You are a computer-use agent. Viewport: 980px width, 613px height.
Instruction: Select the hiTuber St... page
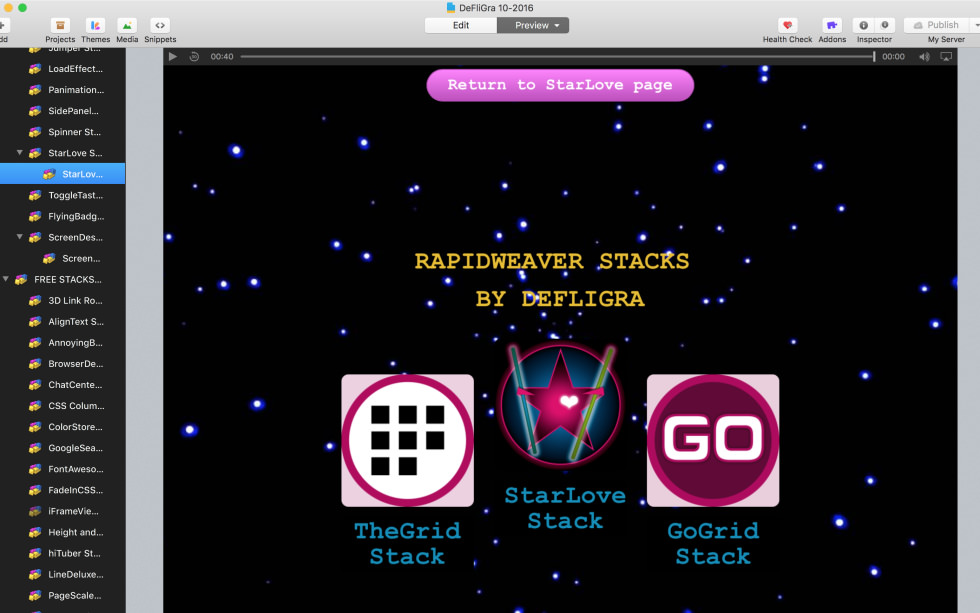(x=62, y=553)
